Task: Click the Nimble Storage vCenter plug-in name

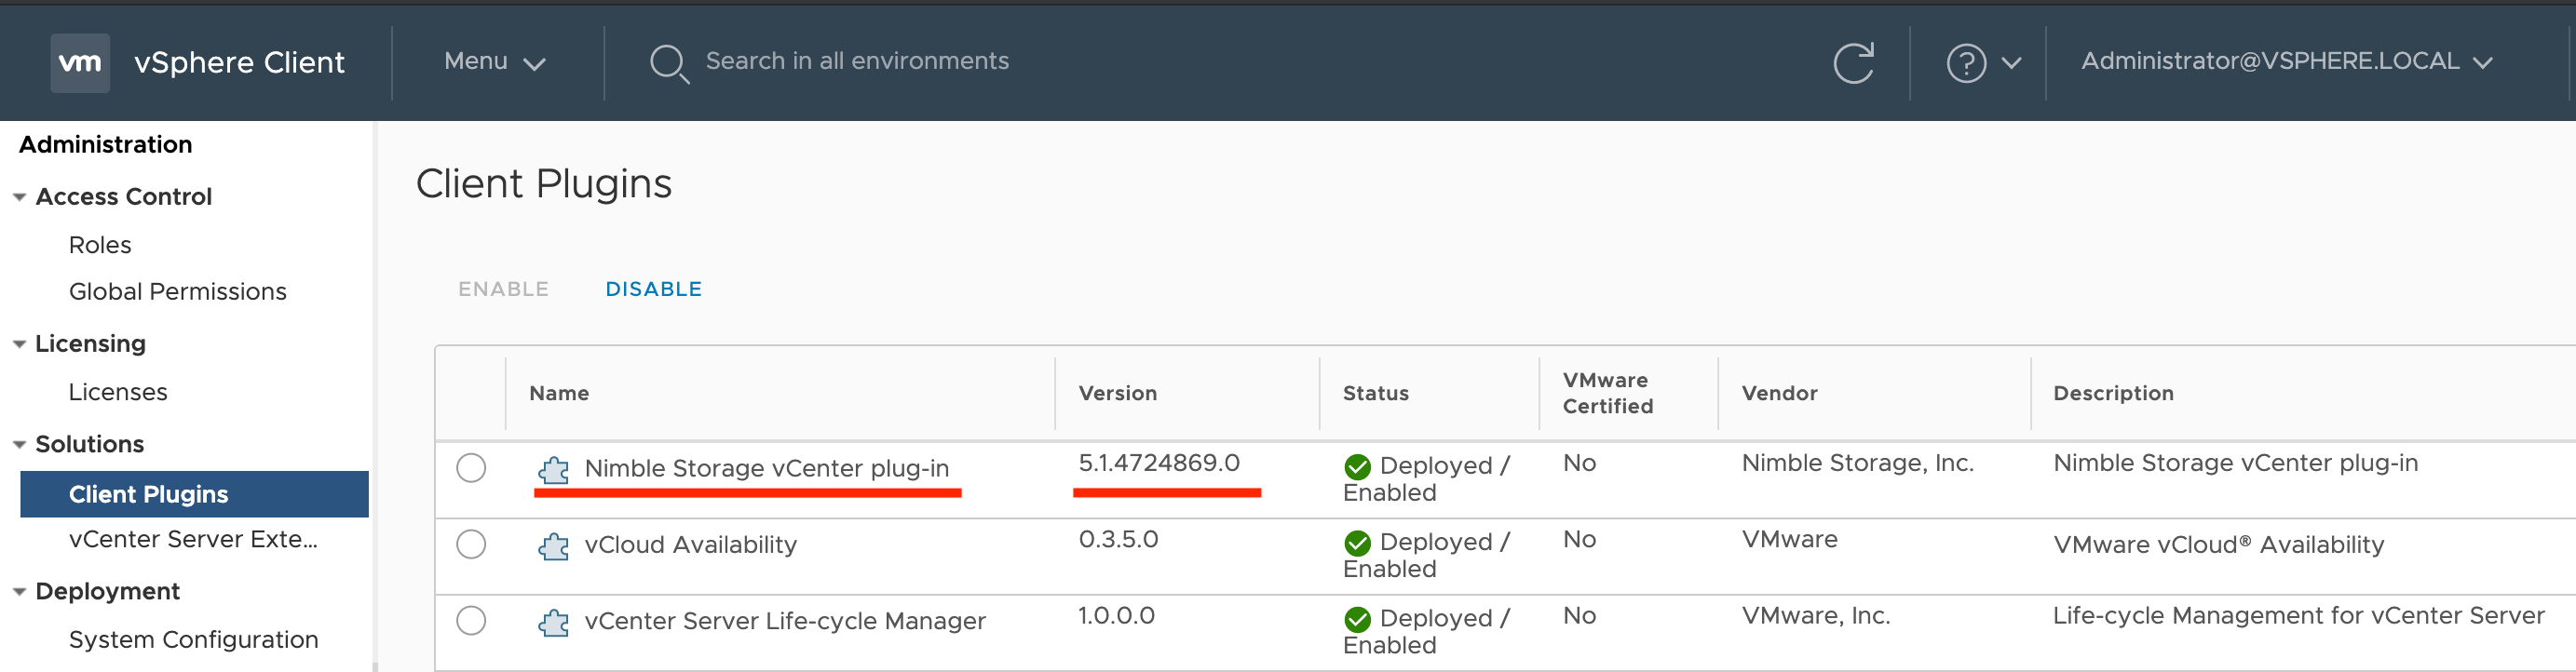Action: pyautogui.click(x=767, y=468)
